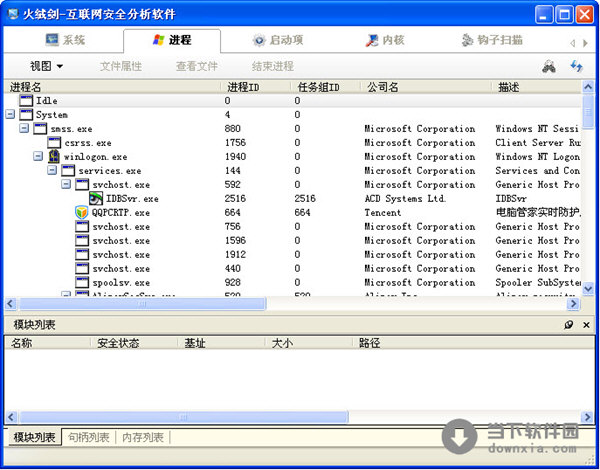The width and height of the screenshot is (600, 470).
Task: Click process list vertical scrollbar thumb
Action: click(587, 112)
